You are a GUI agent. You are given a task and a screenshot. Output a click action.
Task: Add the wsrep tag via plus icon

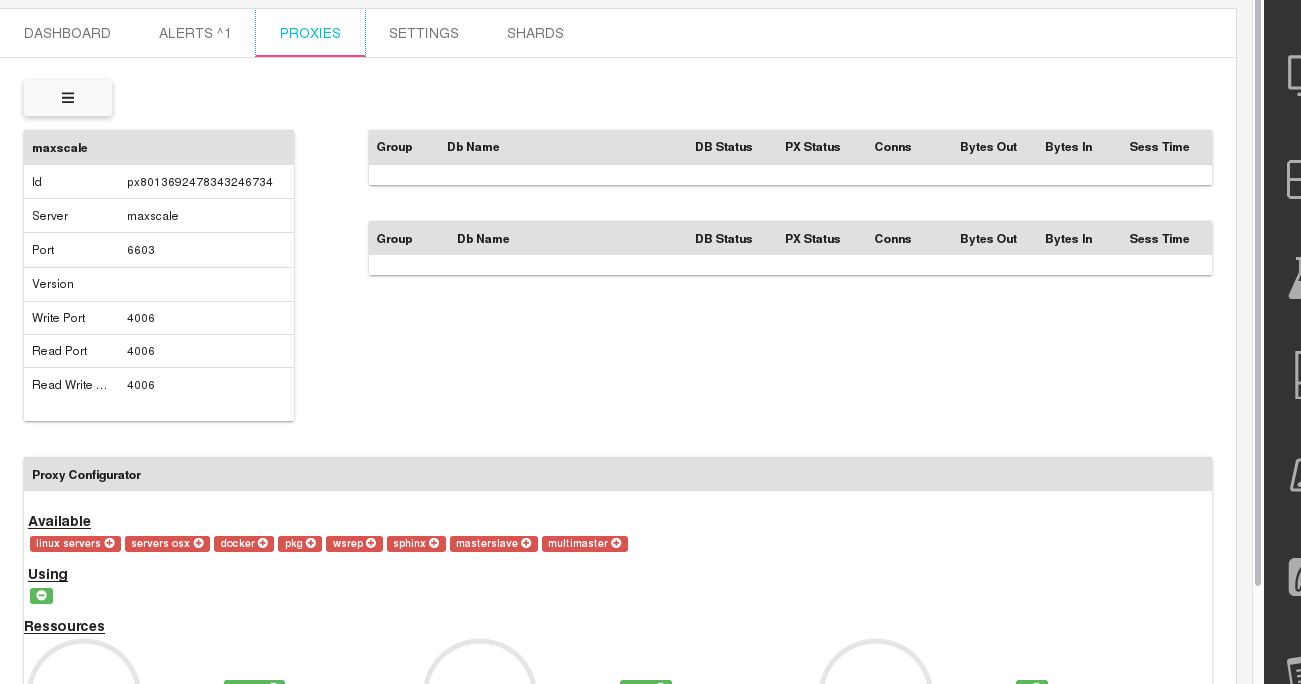(371, 544)
